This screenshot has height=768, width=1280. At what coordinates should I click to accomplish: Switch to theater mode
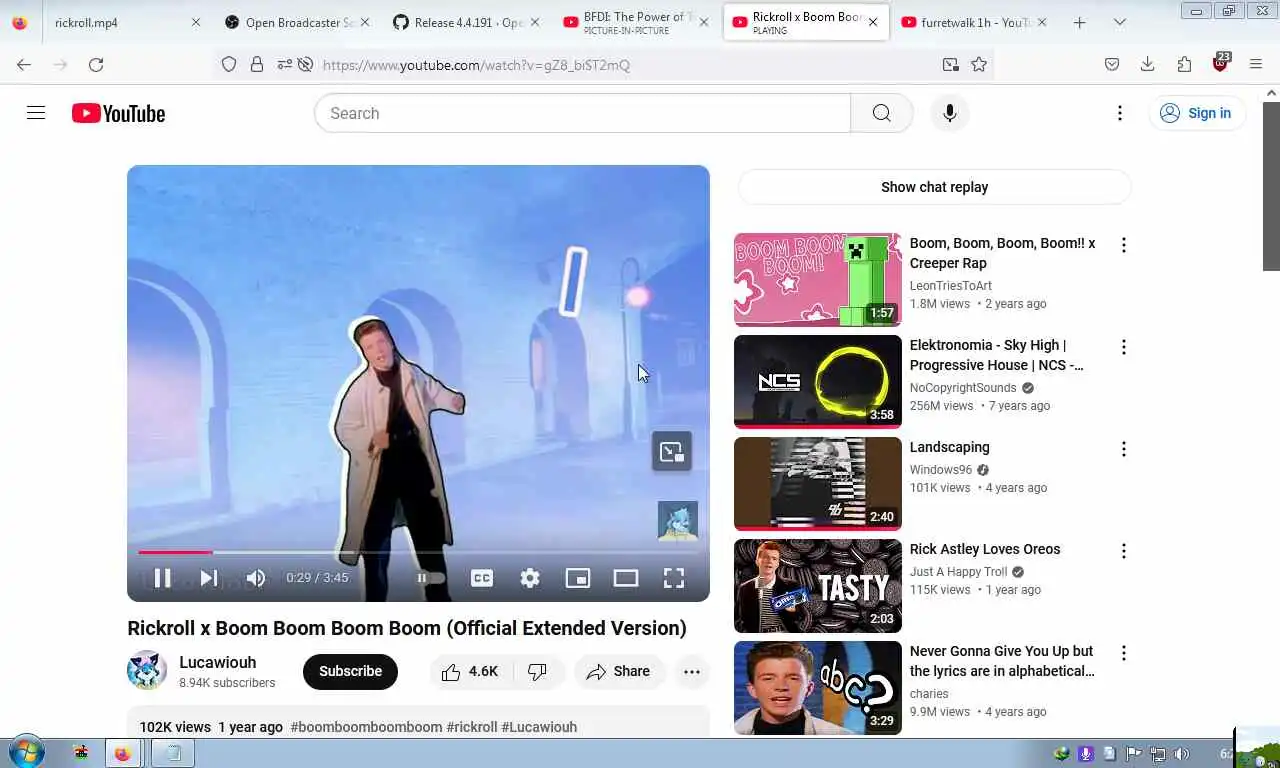626,578
